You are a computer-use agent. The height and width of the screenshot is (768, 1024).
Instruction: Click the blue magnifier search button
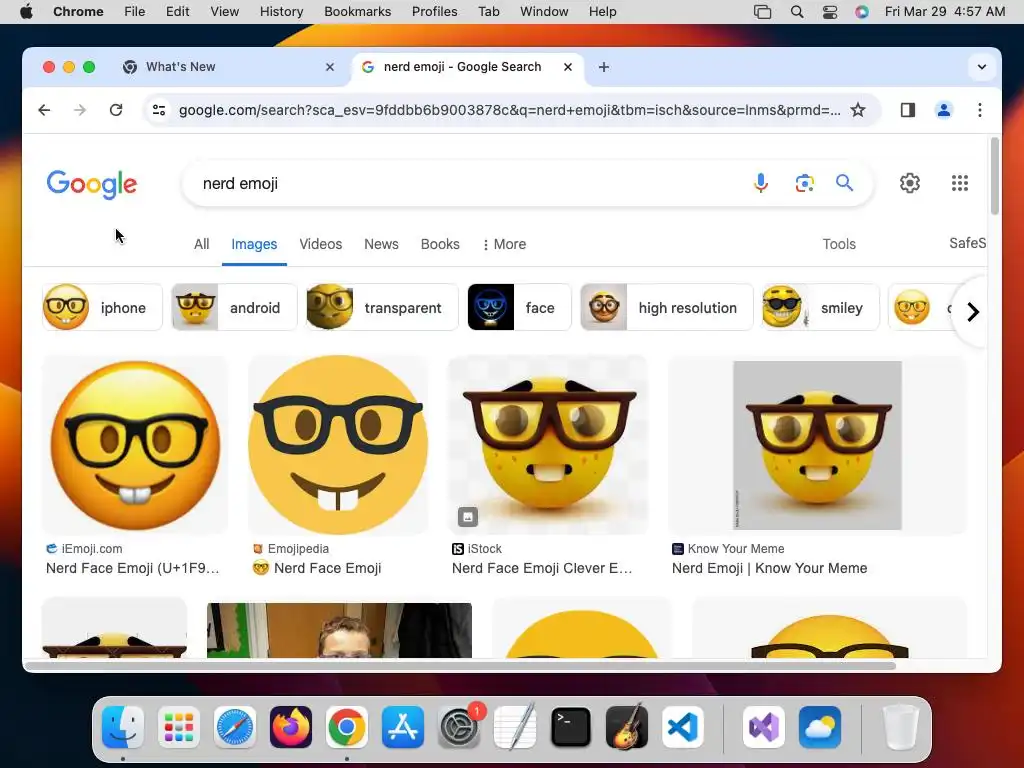click(x=844, y=183)
